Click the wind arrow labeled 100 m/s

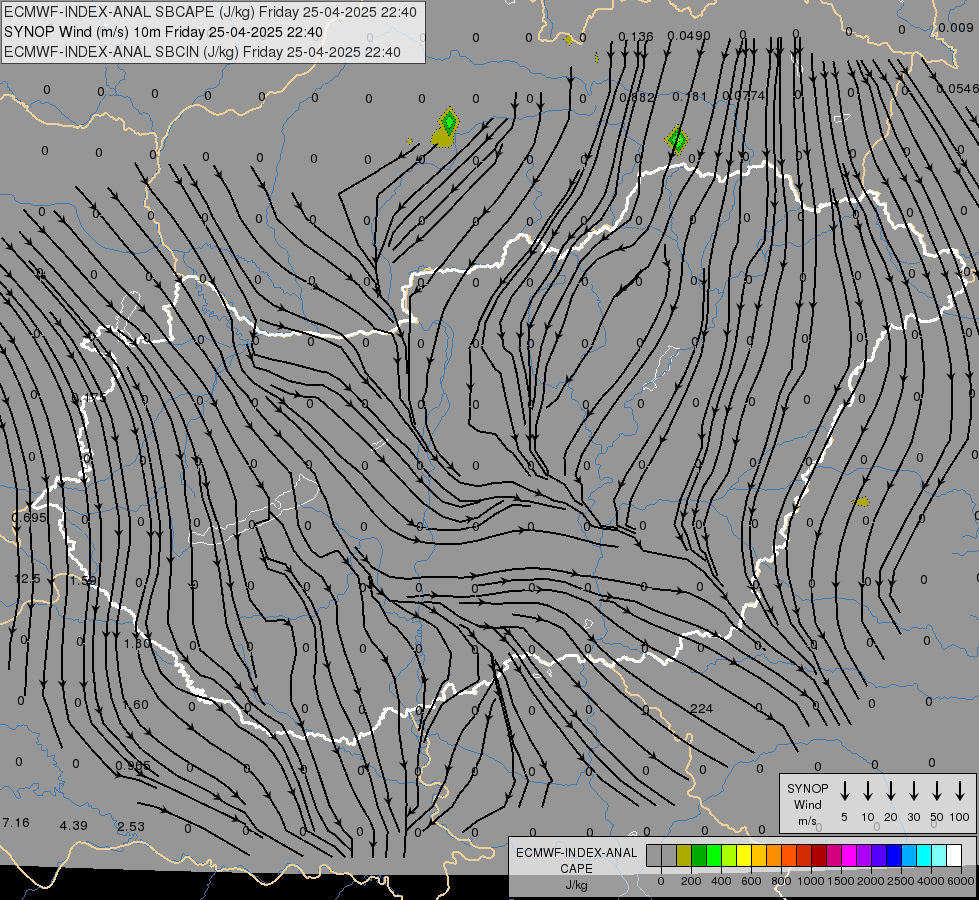[960, 791]
